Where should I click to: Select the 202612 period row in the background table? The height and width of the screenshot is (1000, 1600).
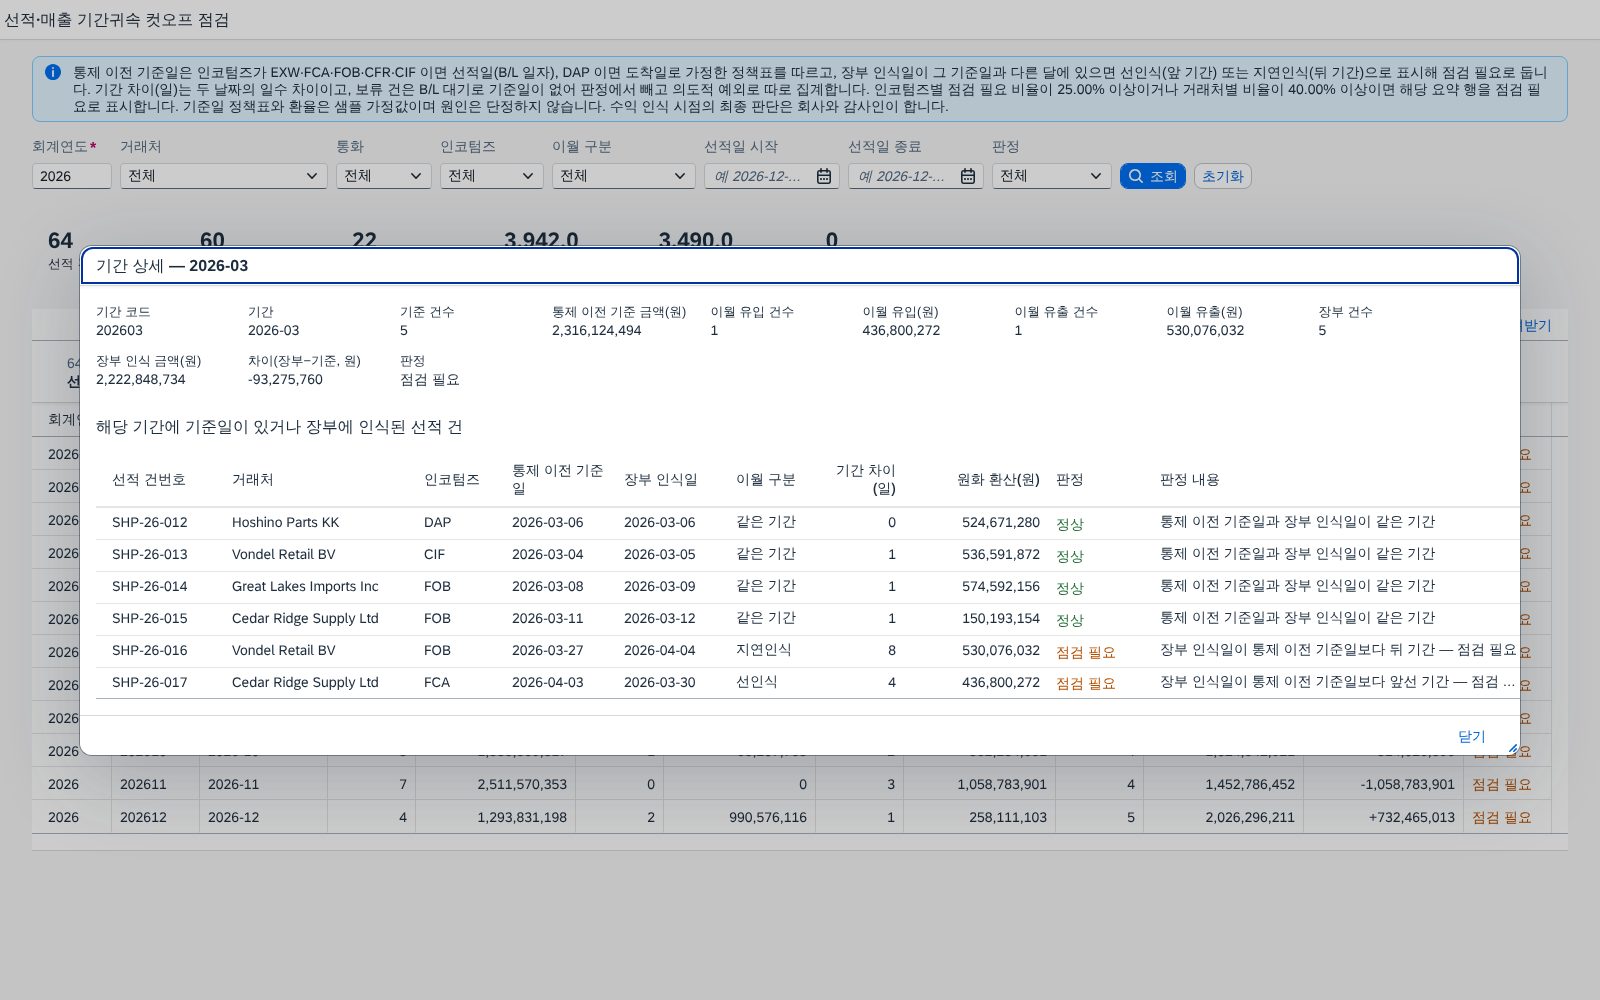click(791, 817)
